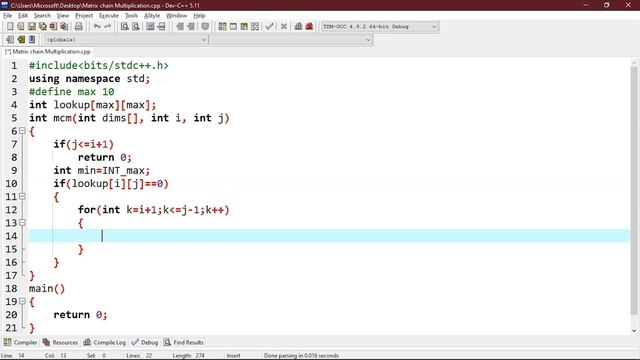The height and width of the screenshot is (360, 640).
Task: Open the Window menu
Action: (176, 16)
